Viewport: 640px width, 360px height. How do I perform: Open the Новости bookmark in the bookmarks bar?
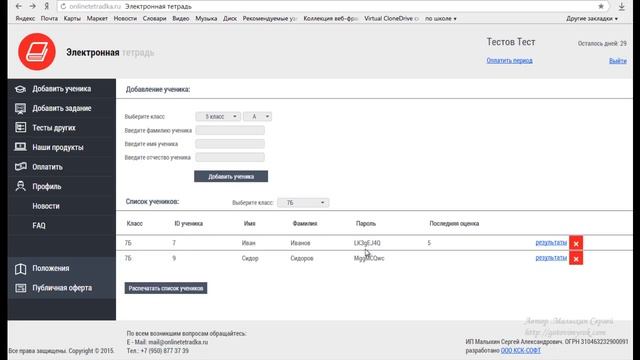coord(125,19)
